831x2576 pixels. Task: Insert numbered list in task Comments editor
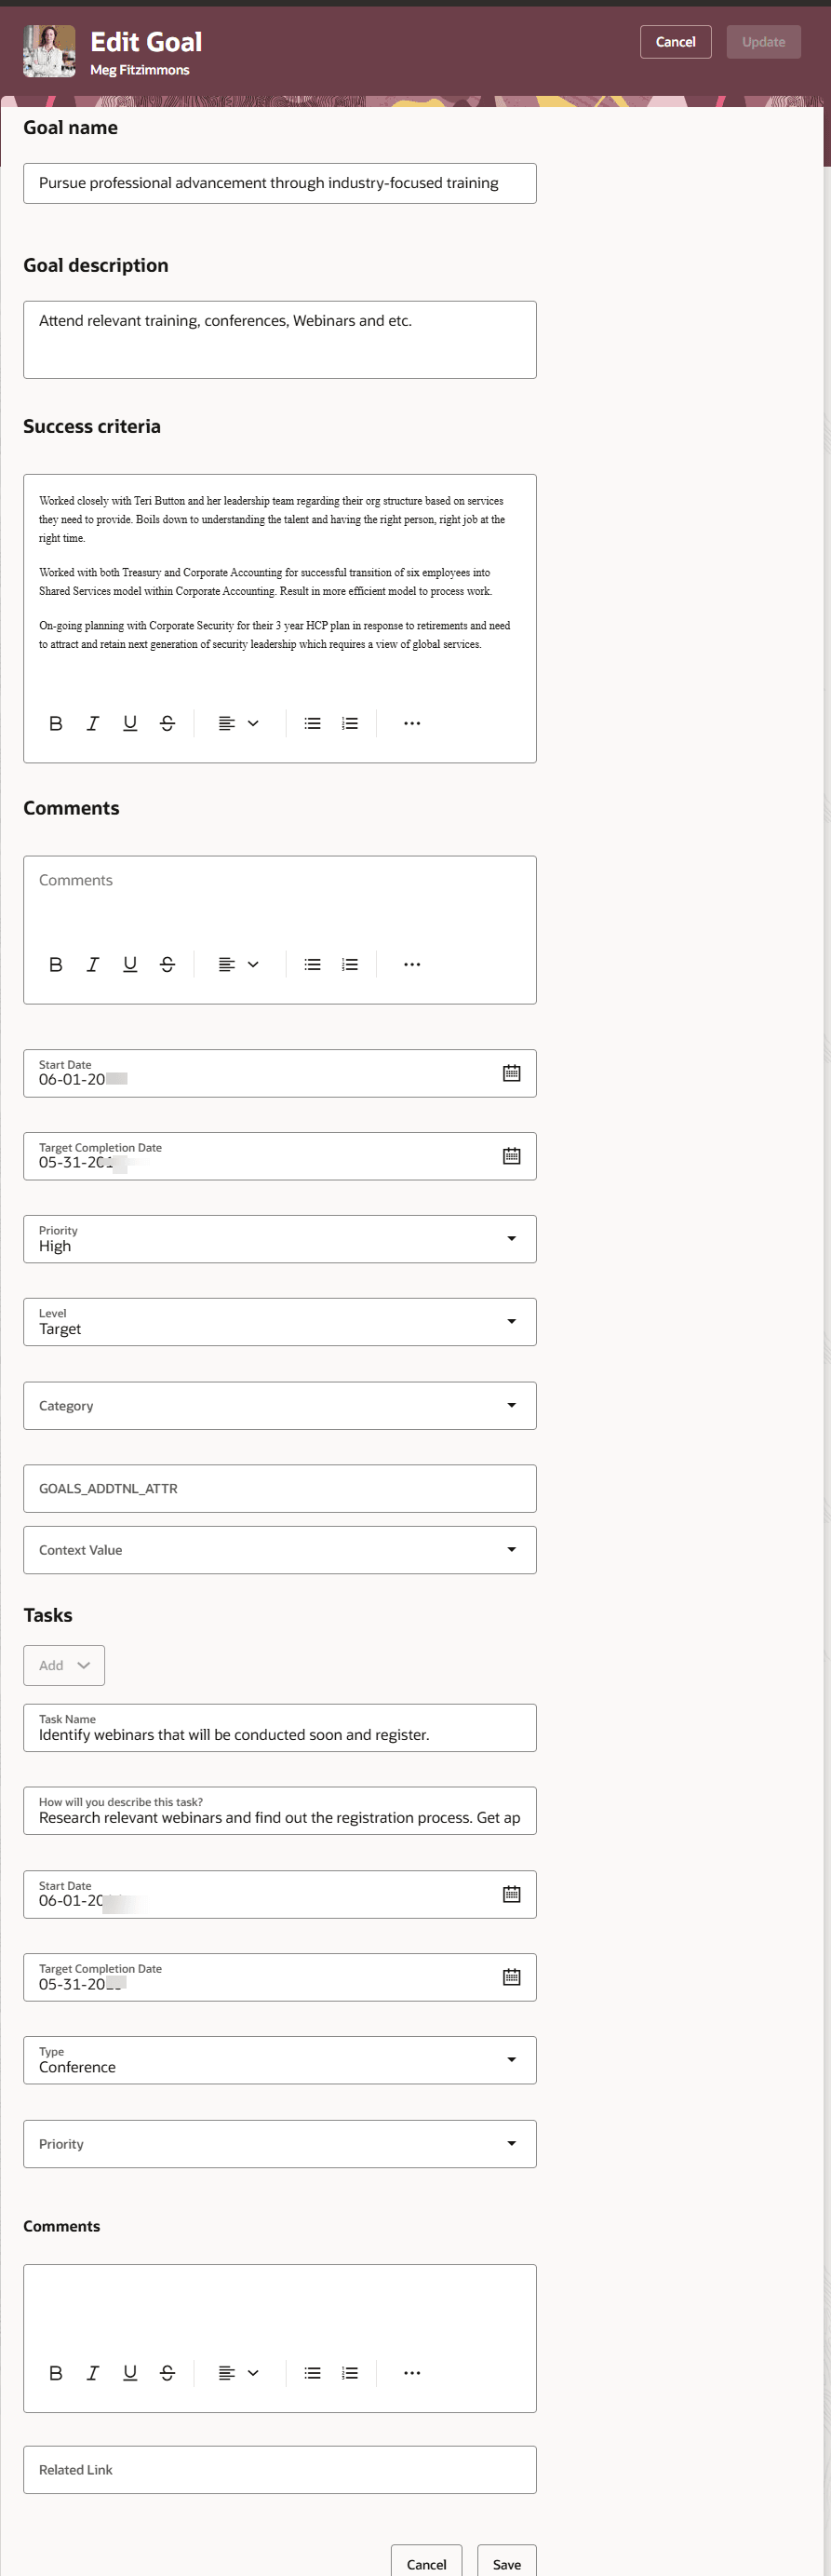(350, 2372)
